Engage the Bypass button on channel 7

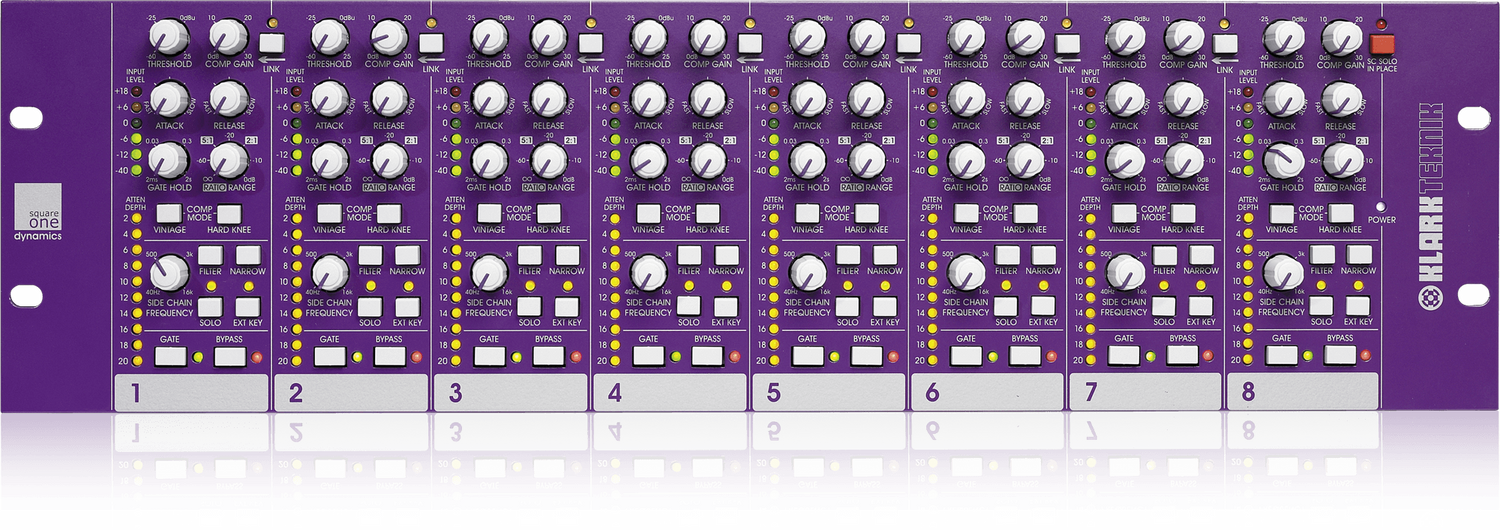click(1183, 355)
